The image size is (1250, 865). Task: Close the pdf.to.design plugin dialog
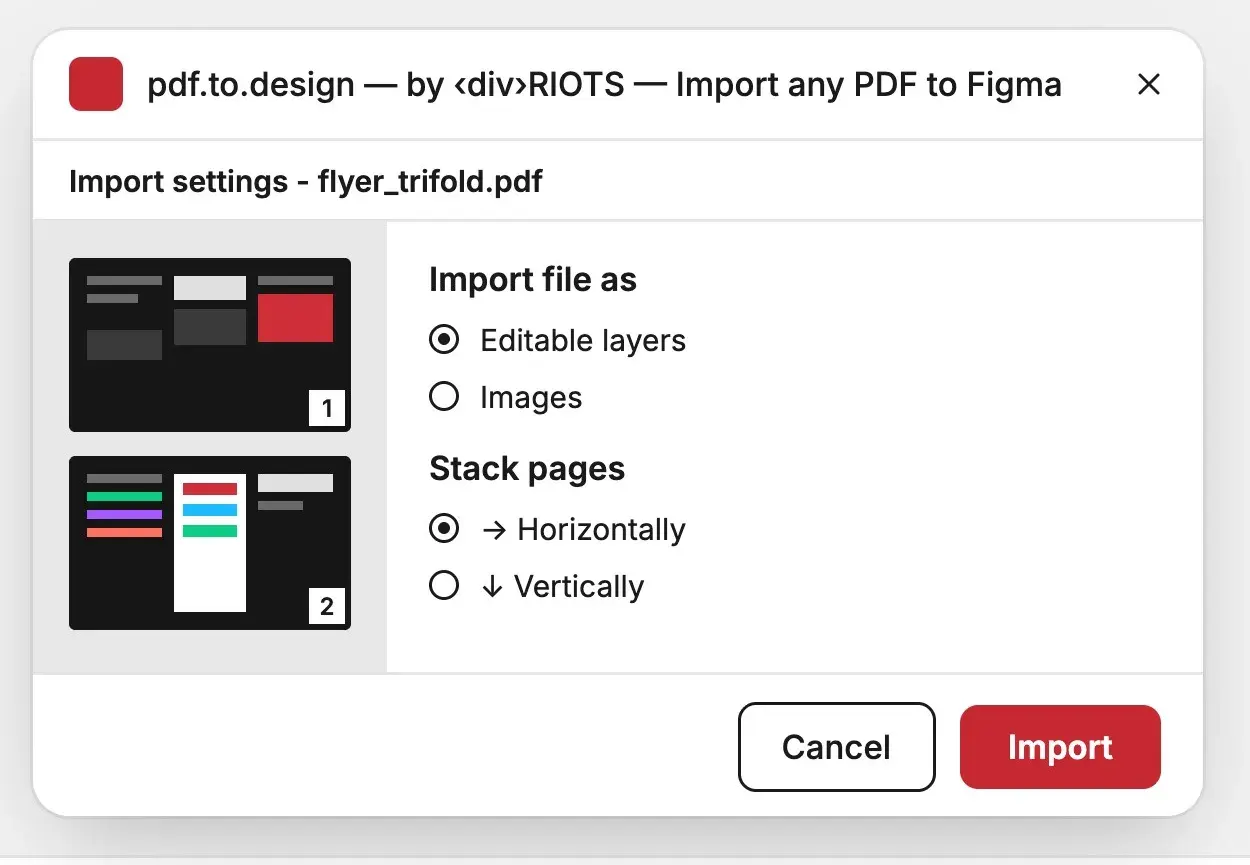(x=1149, y=85)
